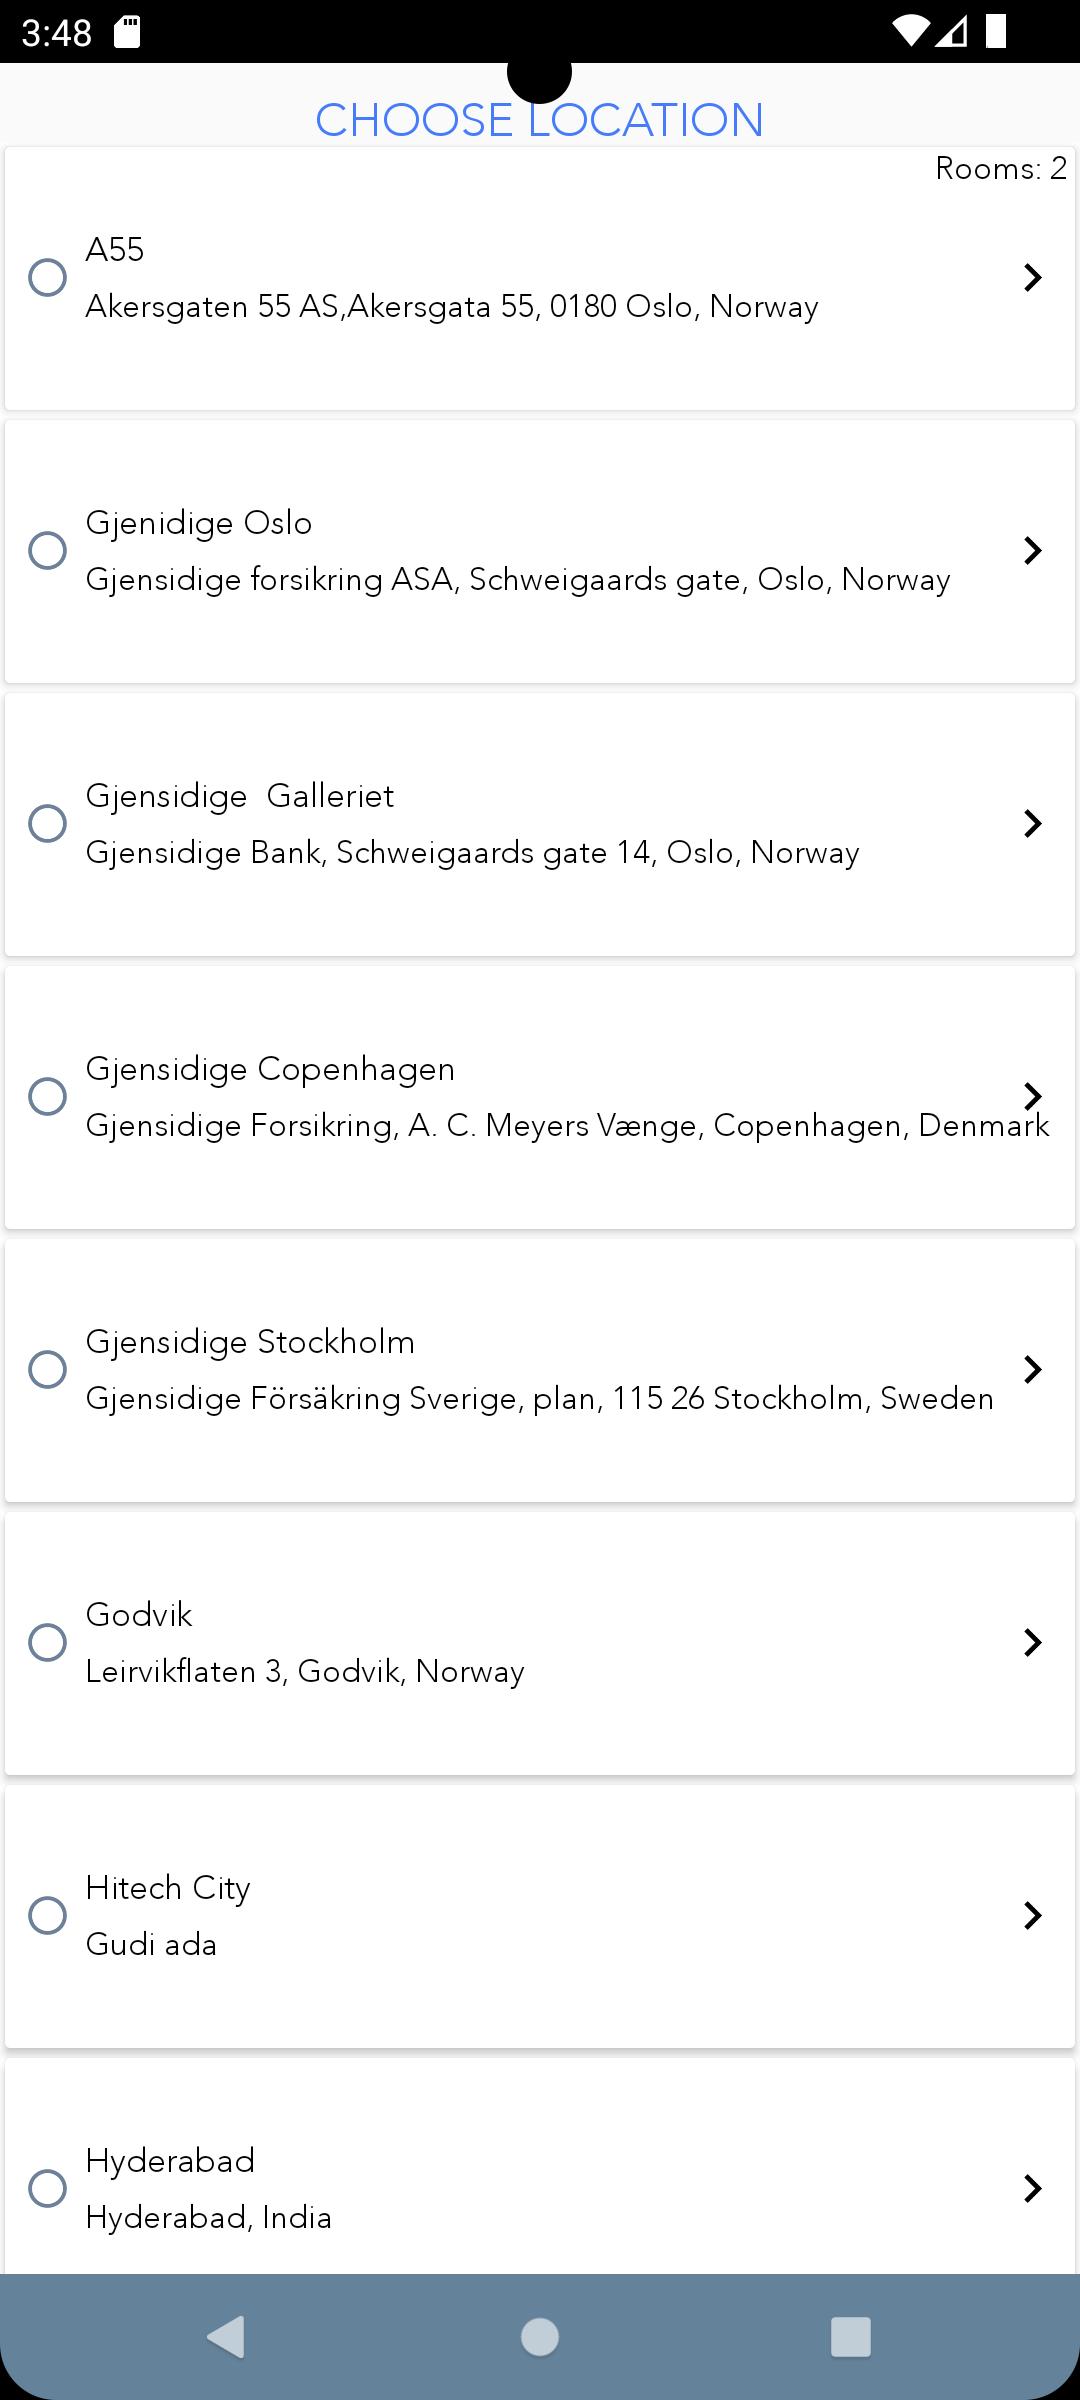Expand the Godvik location chevron

(1033, 1642)
